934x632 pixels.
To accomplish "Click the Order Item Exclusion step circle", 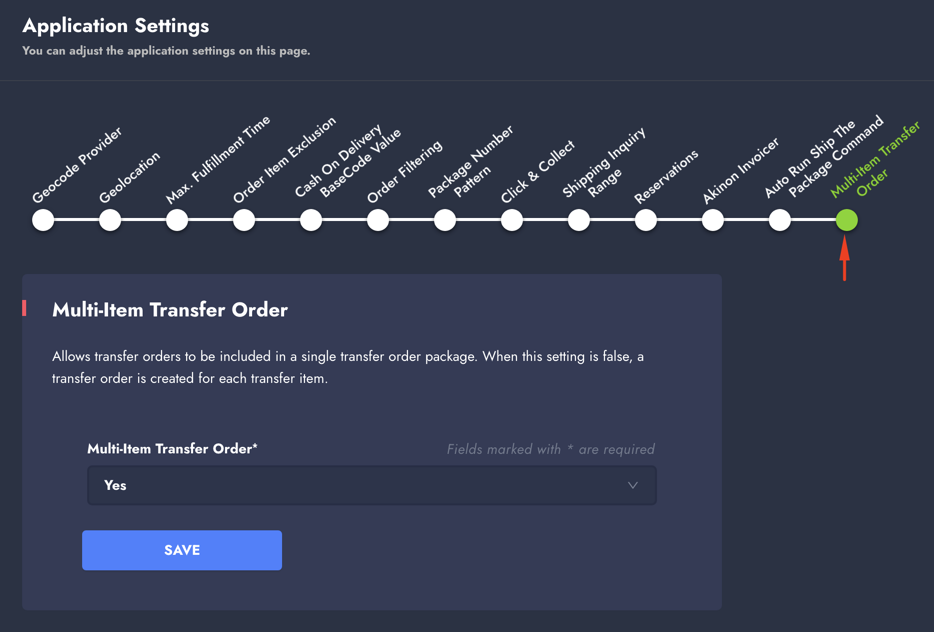I will [x=244, y=220].
